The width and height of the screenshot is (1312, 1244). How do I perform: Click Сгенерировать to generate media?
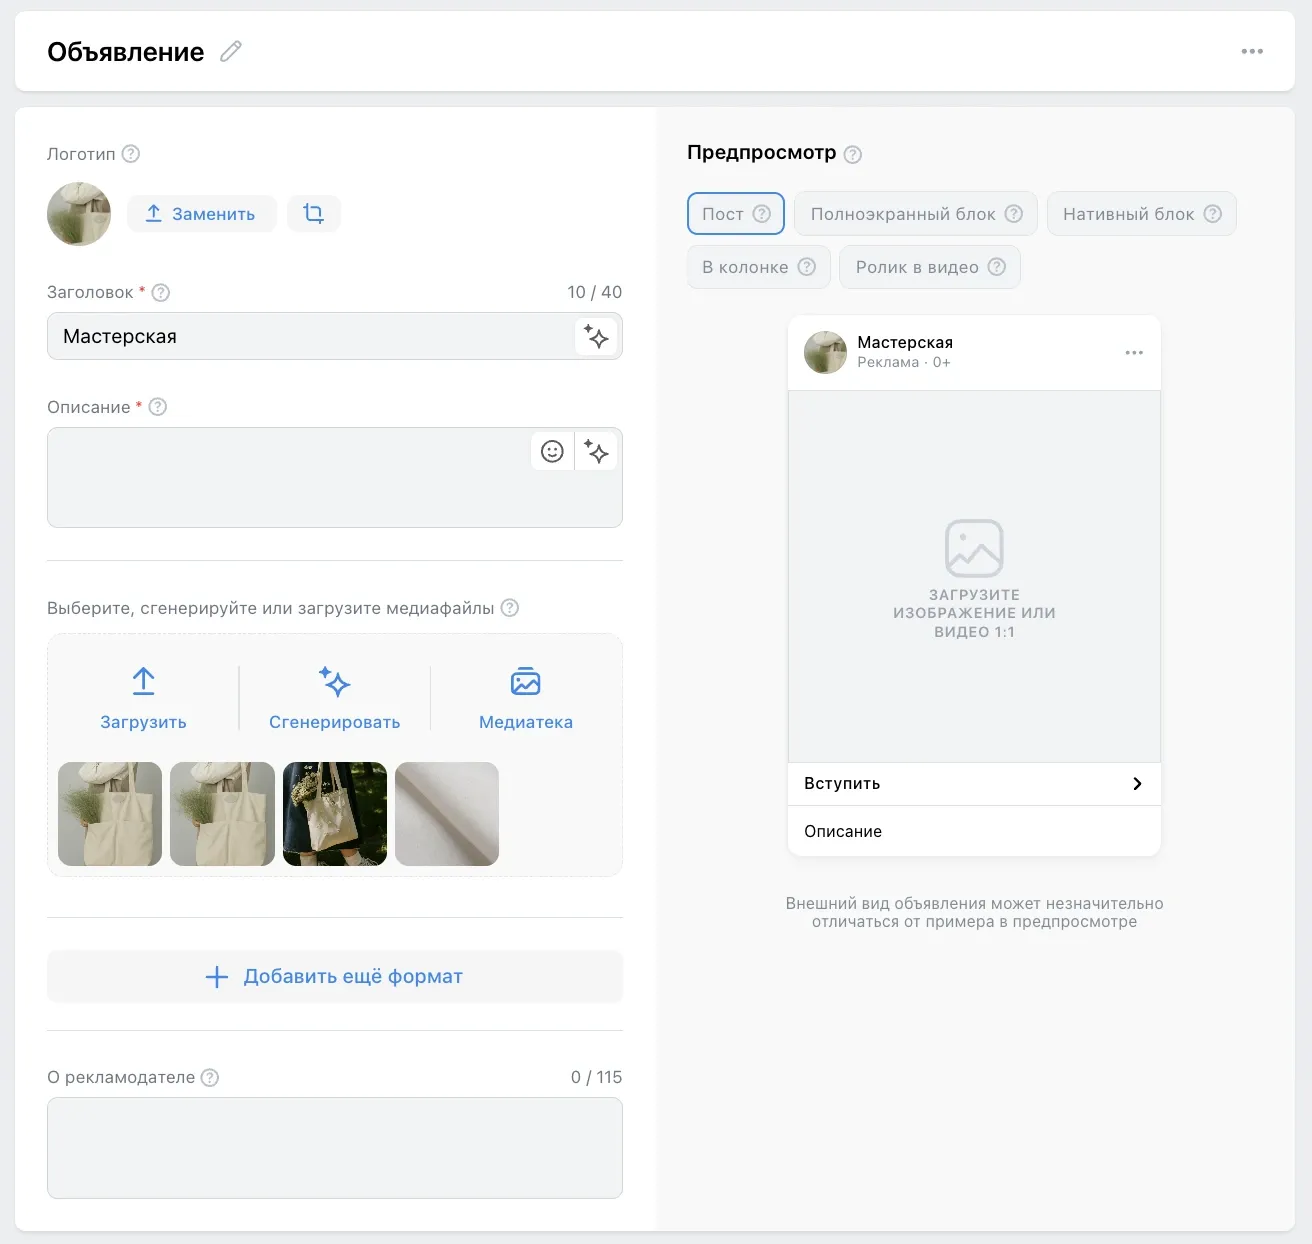pos(335,699)
